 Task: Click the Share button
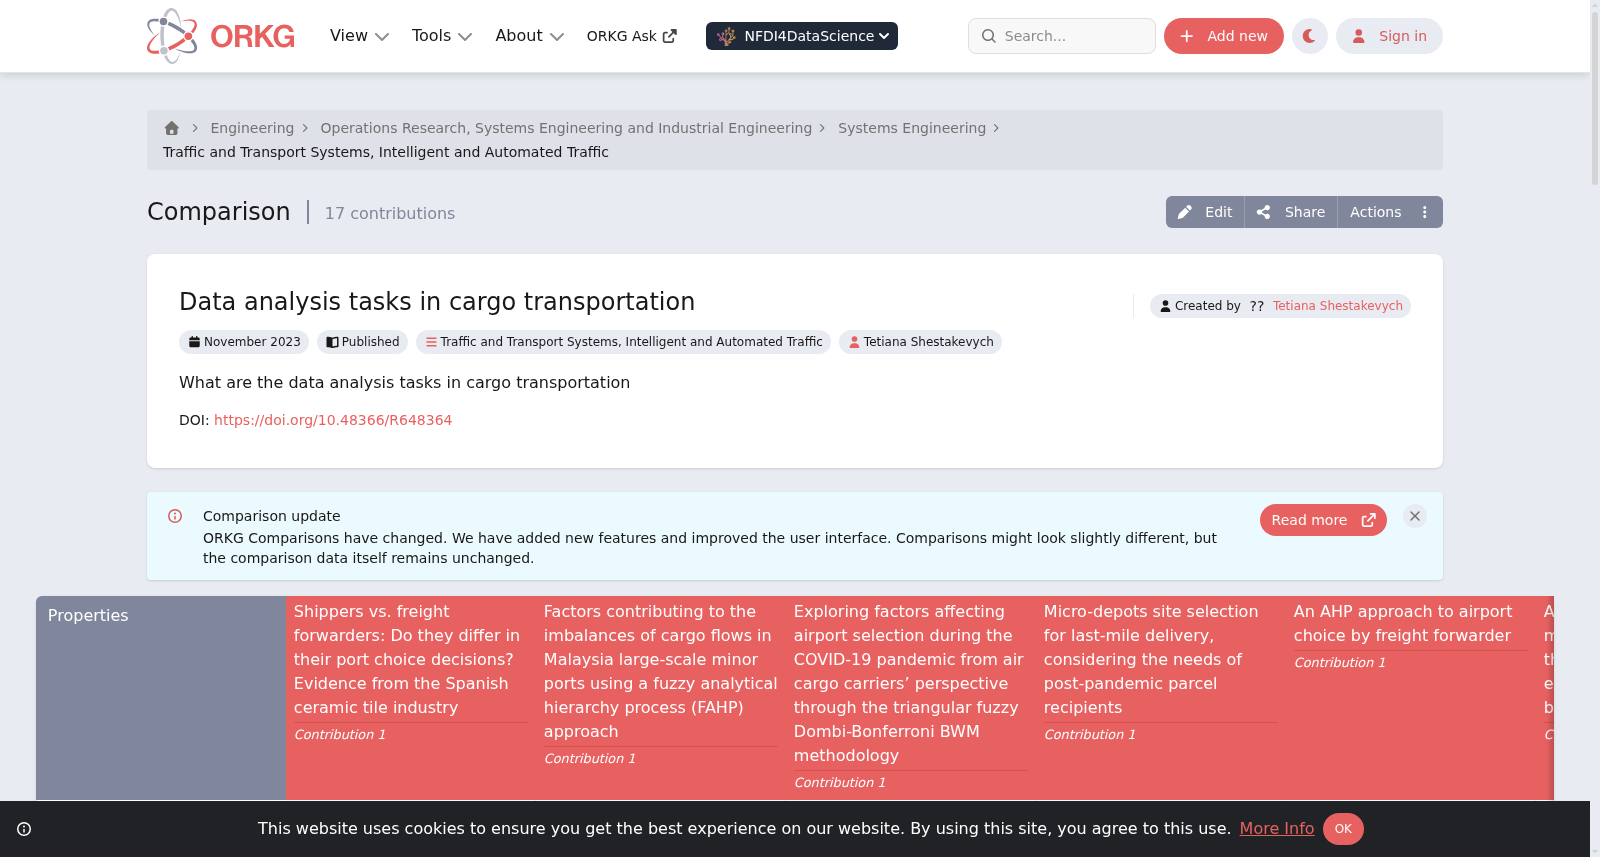[1291, 212]
